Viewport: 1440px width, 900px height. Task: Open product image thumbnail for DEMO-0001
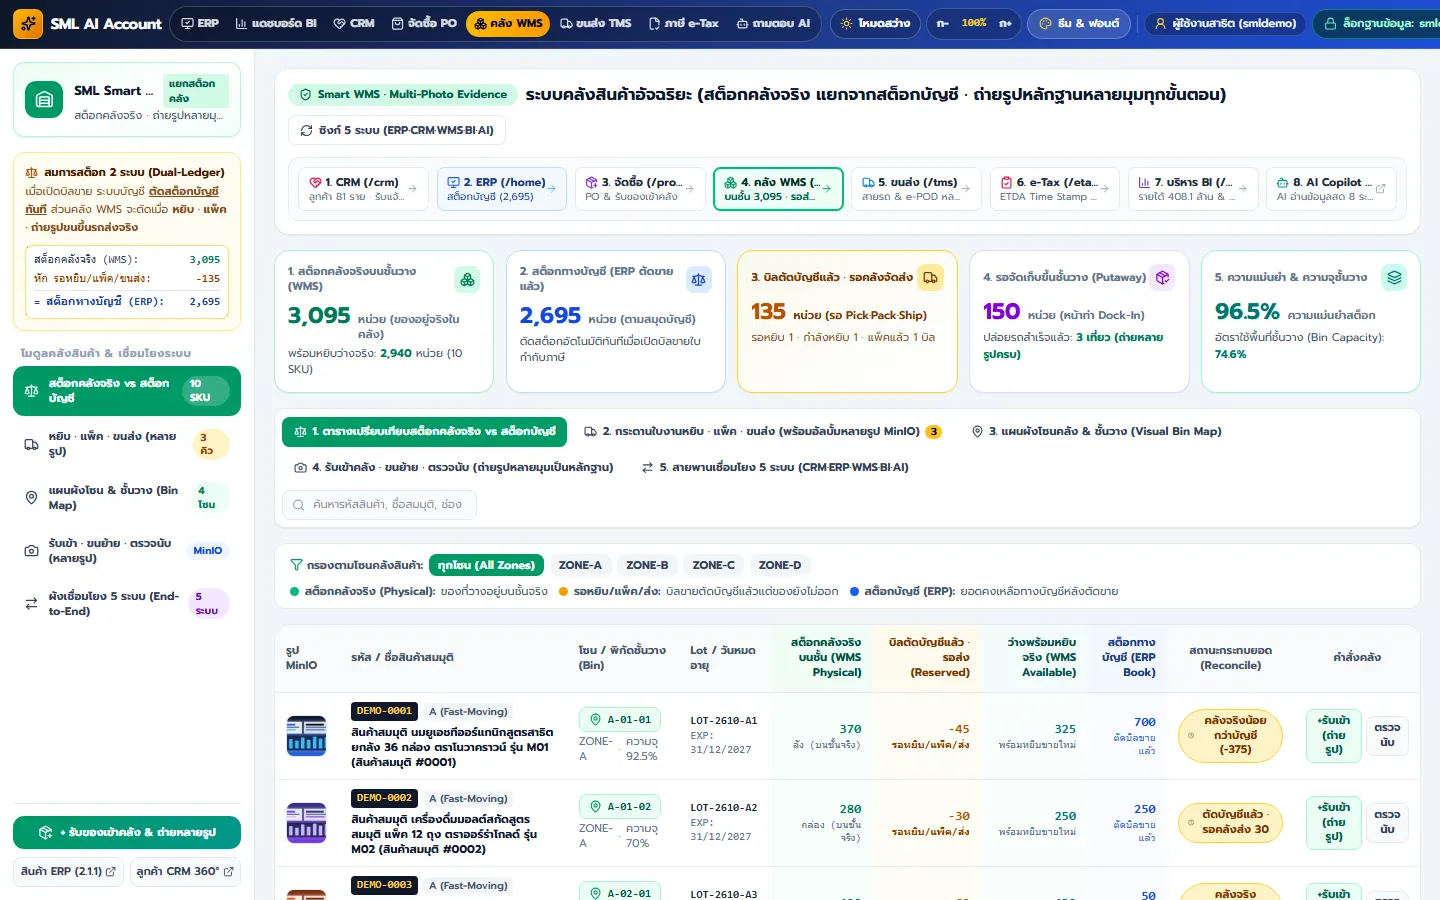306,736
